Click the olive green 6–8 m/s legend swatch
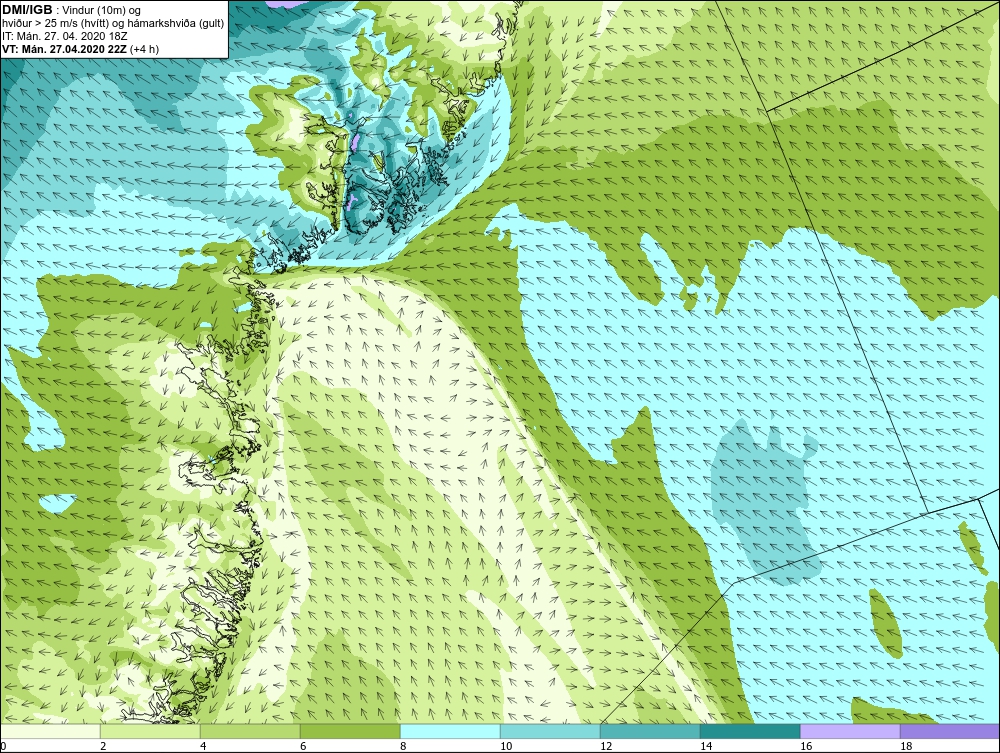This screenshot has height=753, width=1000. pyautogui.click(x=350, y=731)
